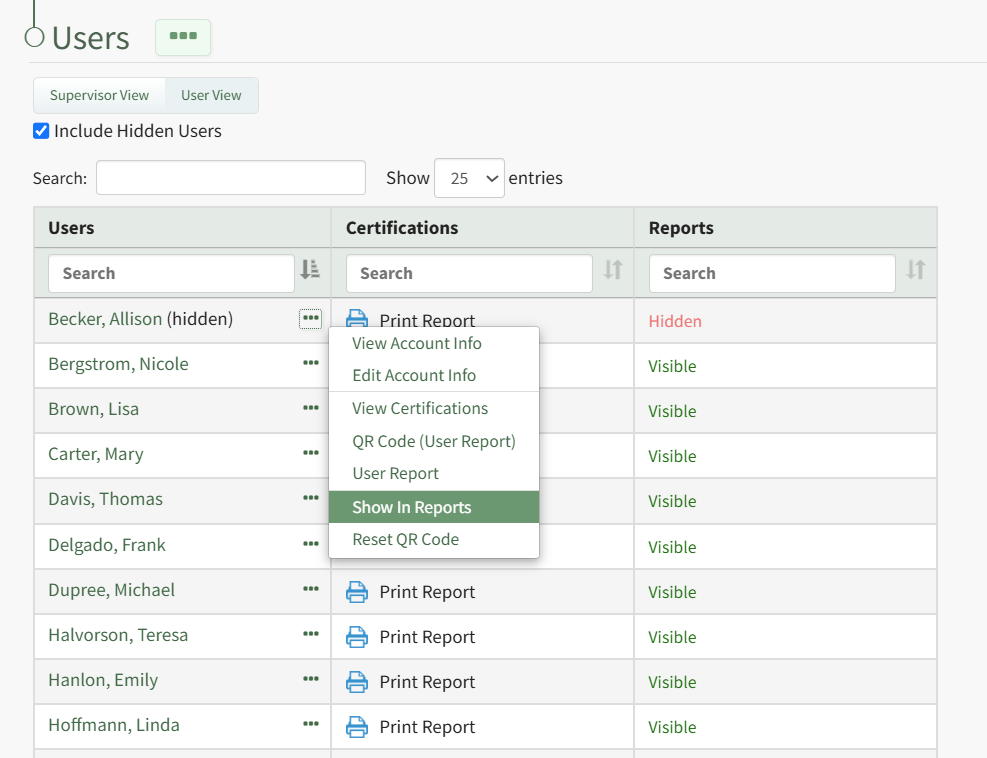Image resolution: width=987 pixels, height=758 pixels.
Task: Click the printer icon in Dupree, Michael's row
Action: pos(357,592)
